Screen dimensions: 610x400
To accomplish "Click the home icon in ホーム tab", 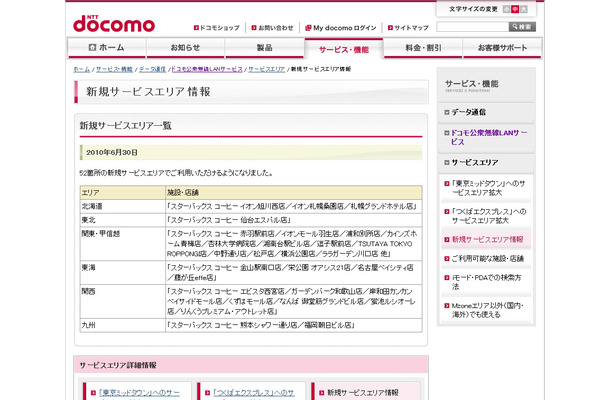I will 92,47.
